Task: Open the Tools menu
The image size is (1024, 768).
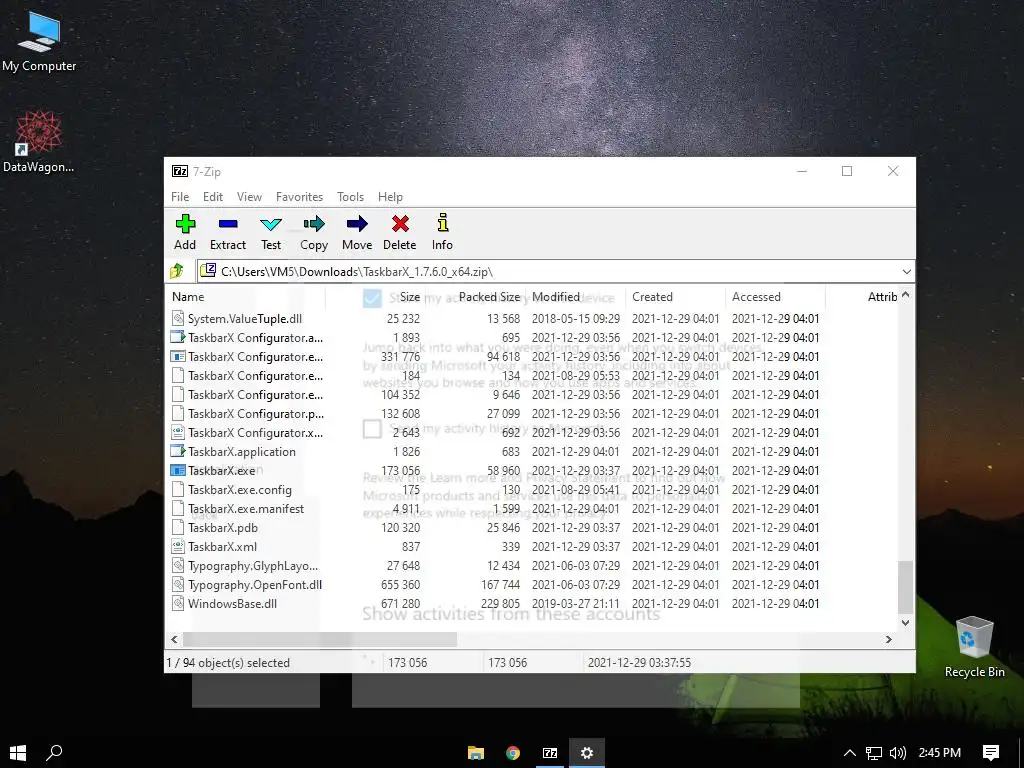Action: pos(350,197)
